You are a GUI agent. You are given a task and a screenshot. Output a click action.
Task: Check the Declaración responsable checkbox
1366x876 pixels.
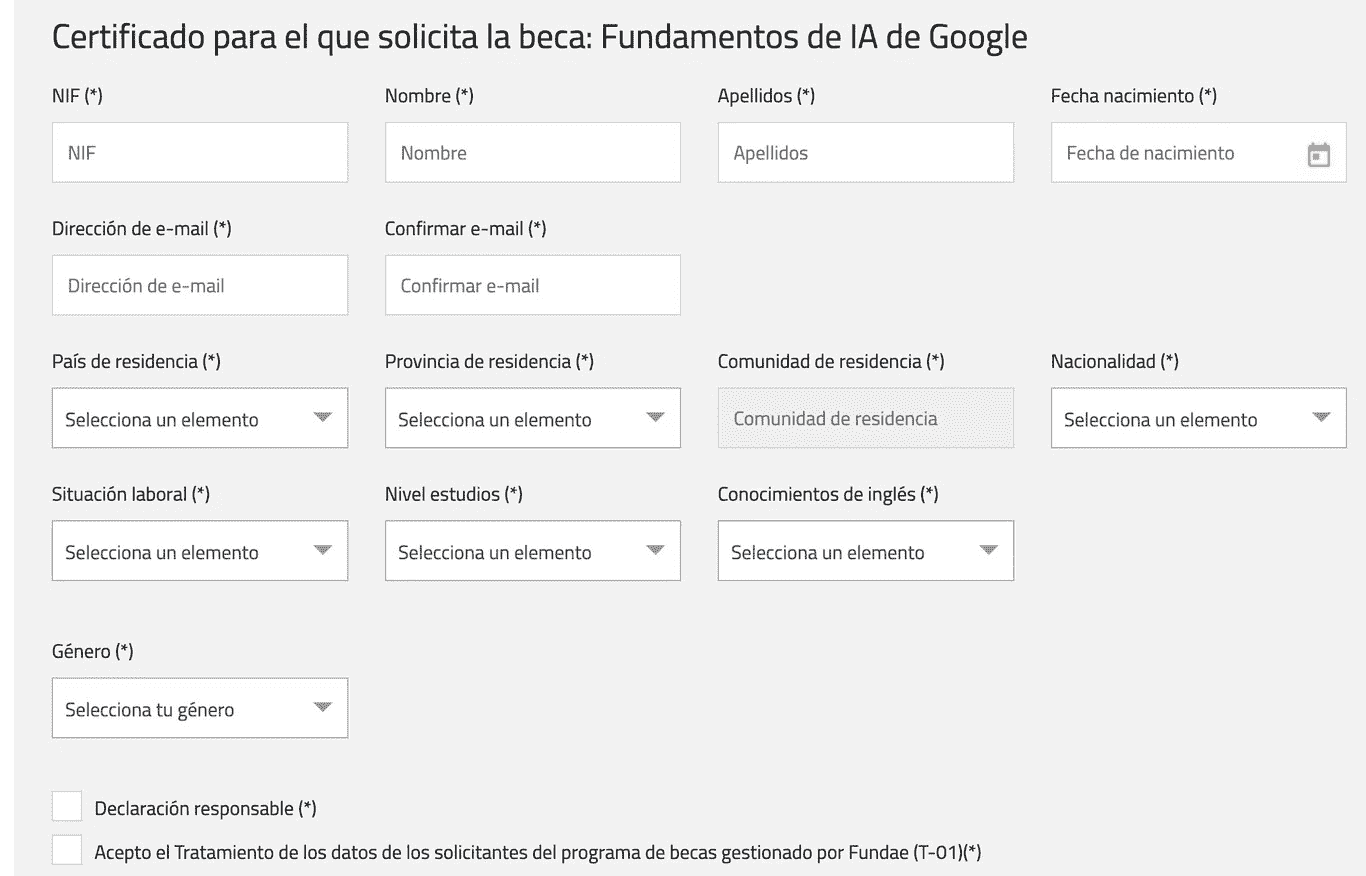coord(67,806)
